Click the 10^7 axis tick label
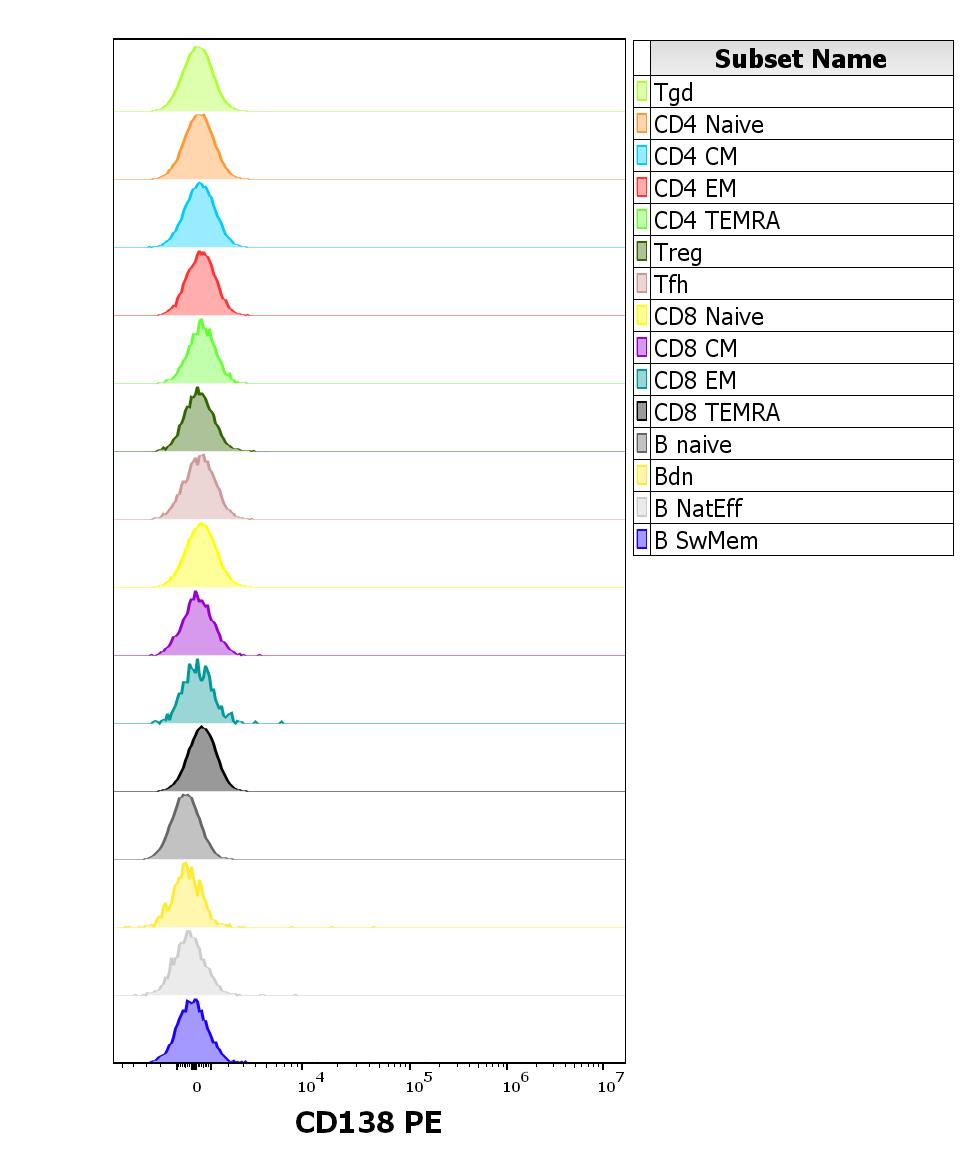 point(611,1083)
